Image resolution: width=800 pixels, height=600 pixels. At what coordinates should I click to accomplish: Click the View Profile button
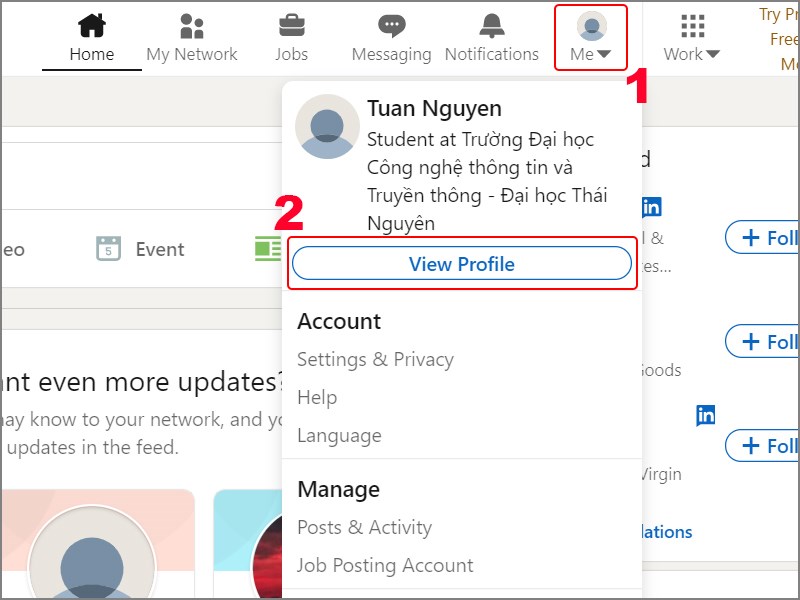(x=462, y=264)
